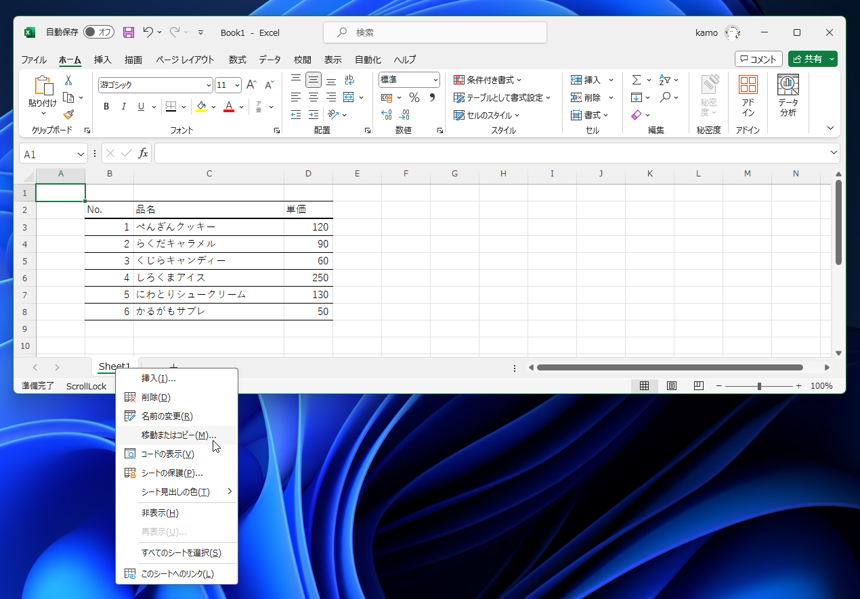
Task: Open the font name dropdown
Action: 208,85
